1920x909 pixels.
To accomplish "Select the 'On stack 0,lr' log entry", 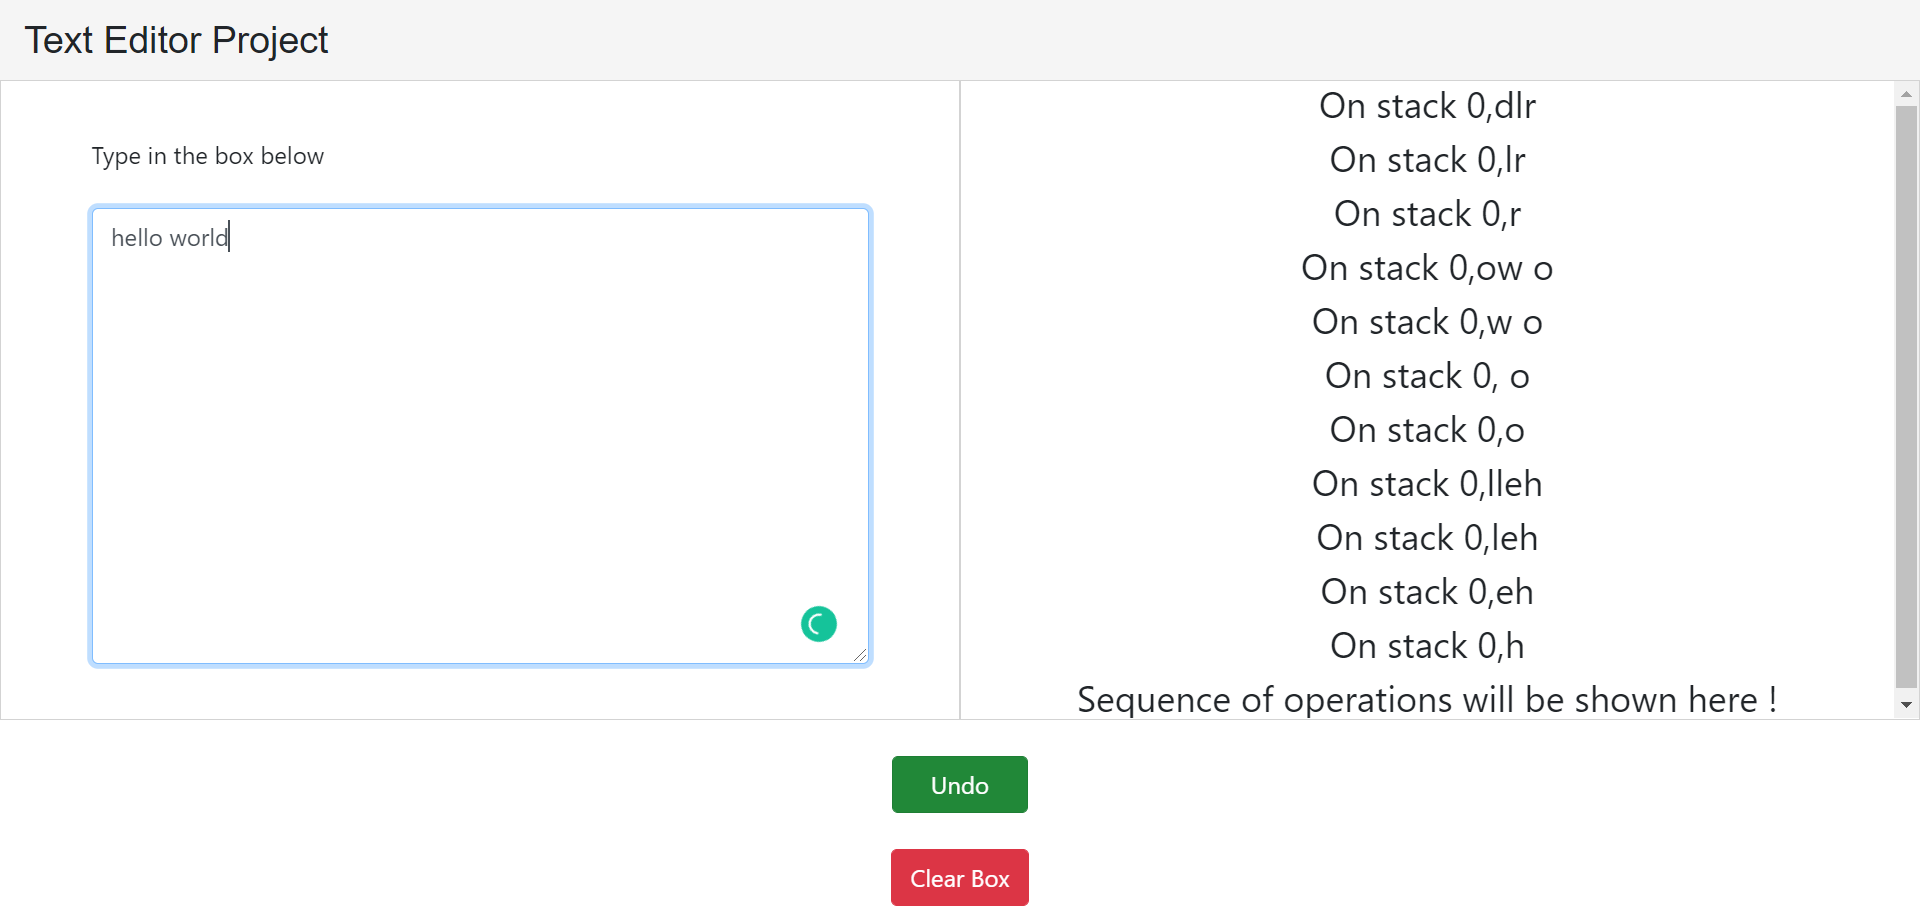I will pyautogui.click(x=1427, y=160).
